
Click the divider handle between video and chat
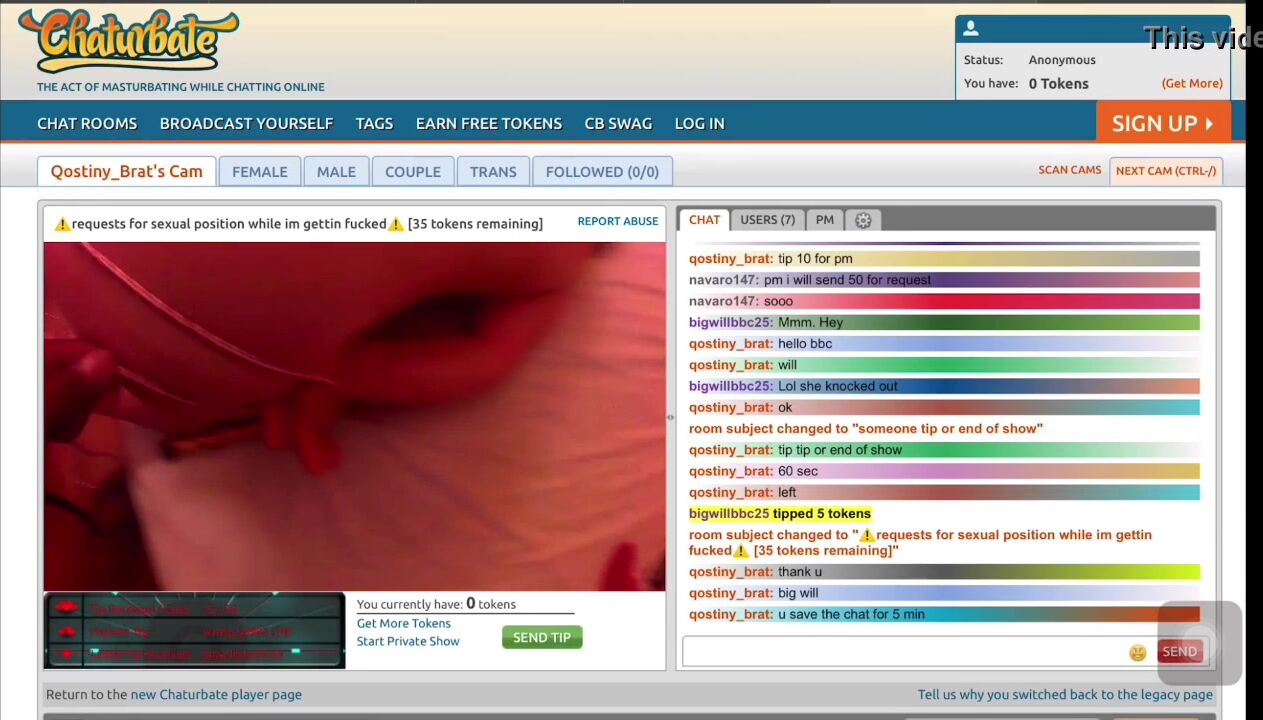tap(670, 417)
